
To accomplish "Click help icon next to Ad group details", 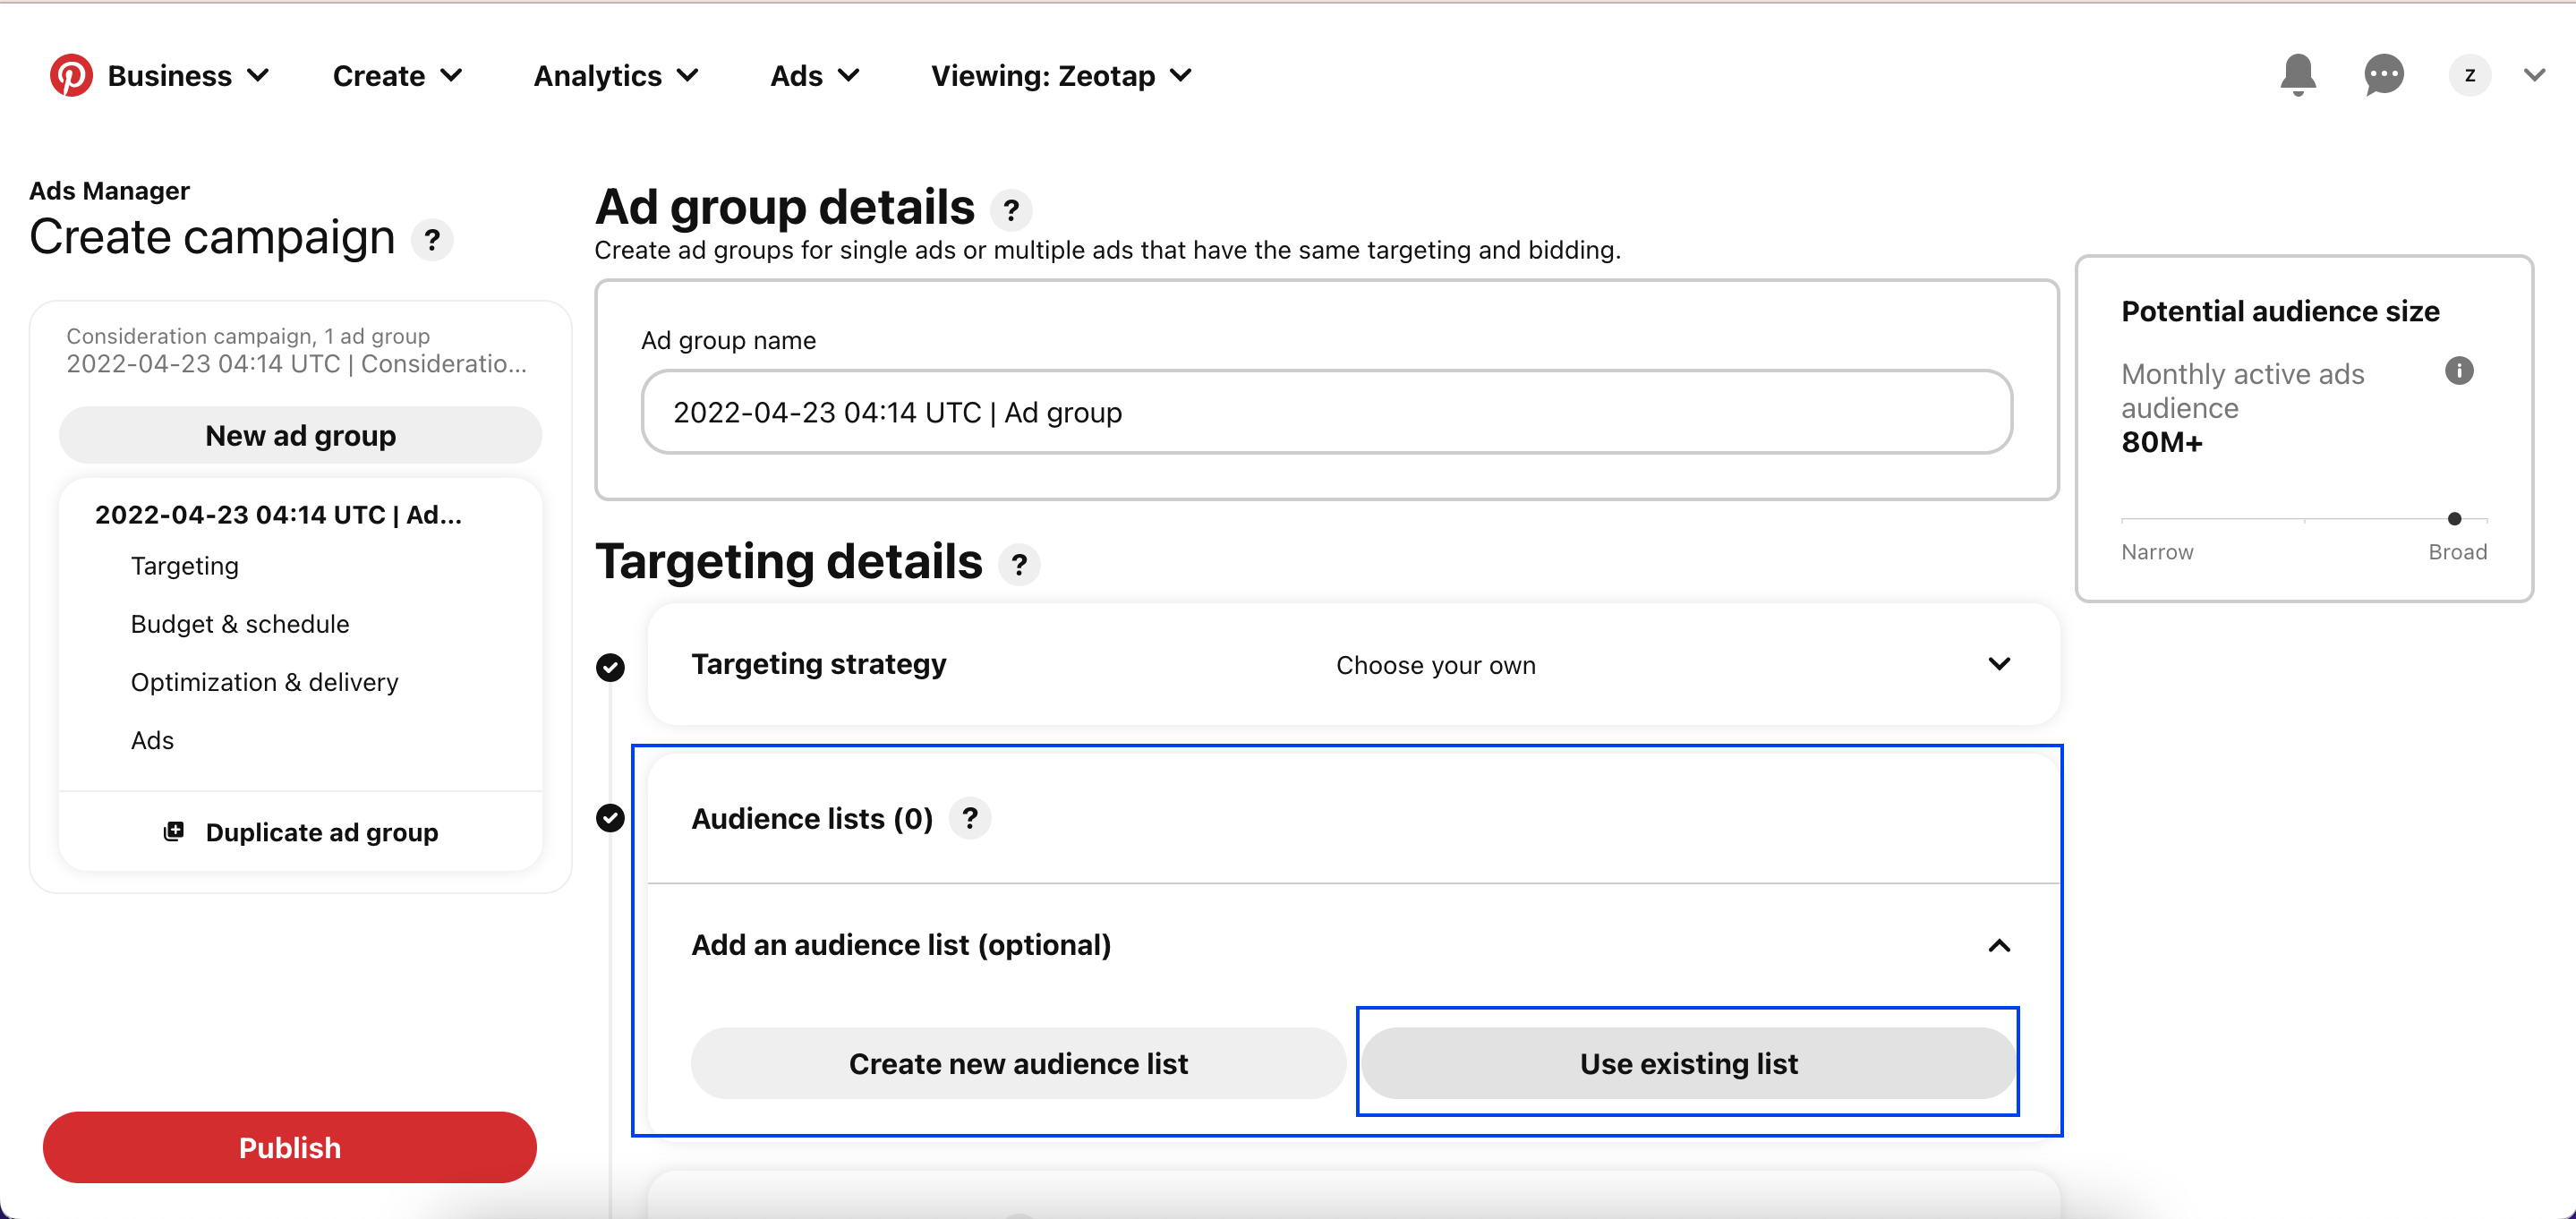I will [x=1011, y=210].
